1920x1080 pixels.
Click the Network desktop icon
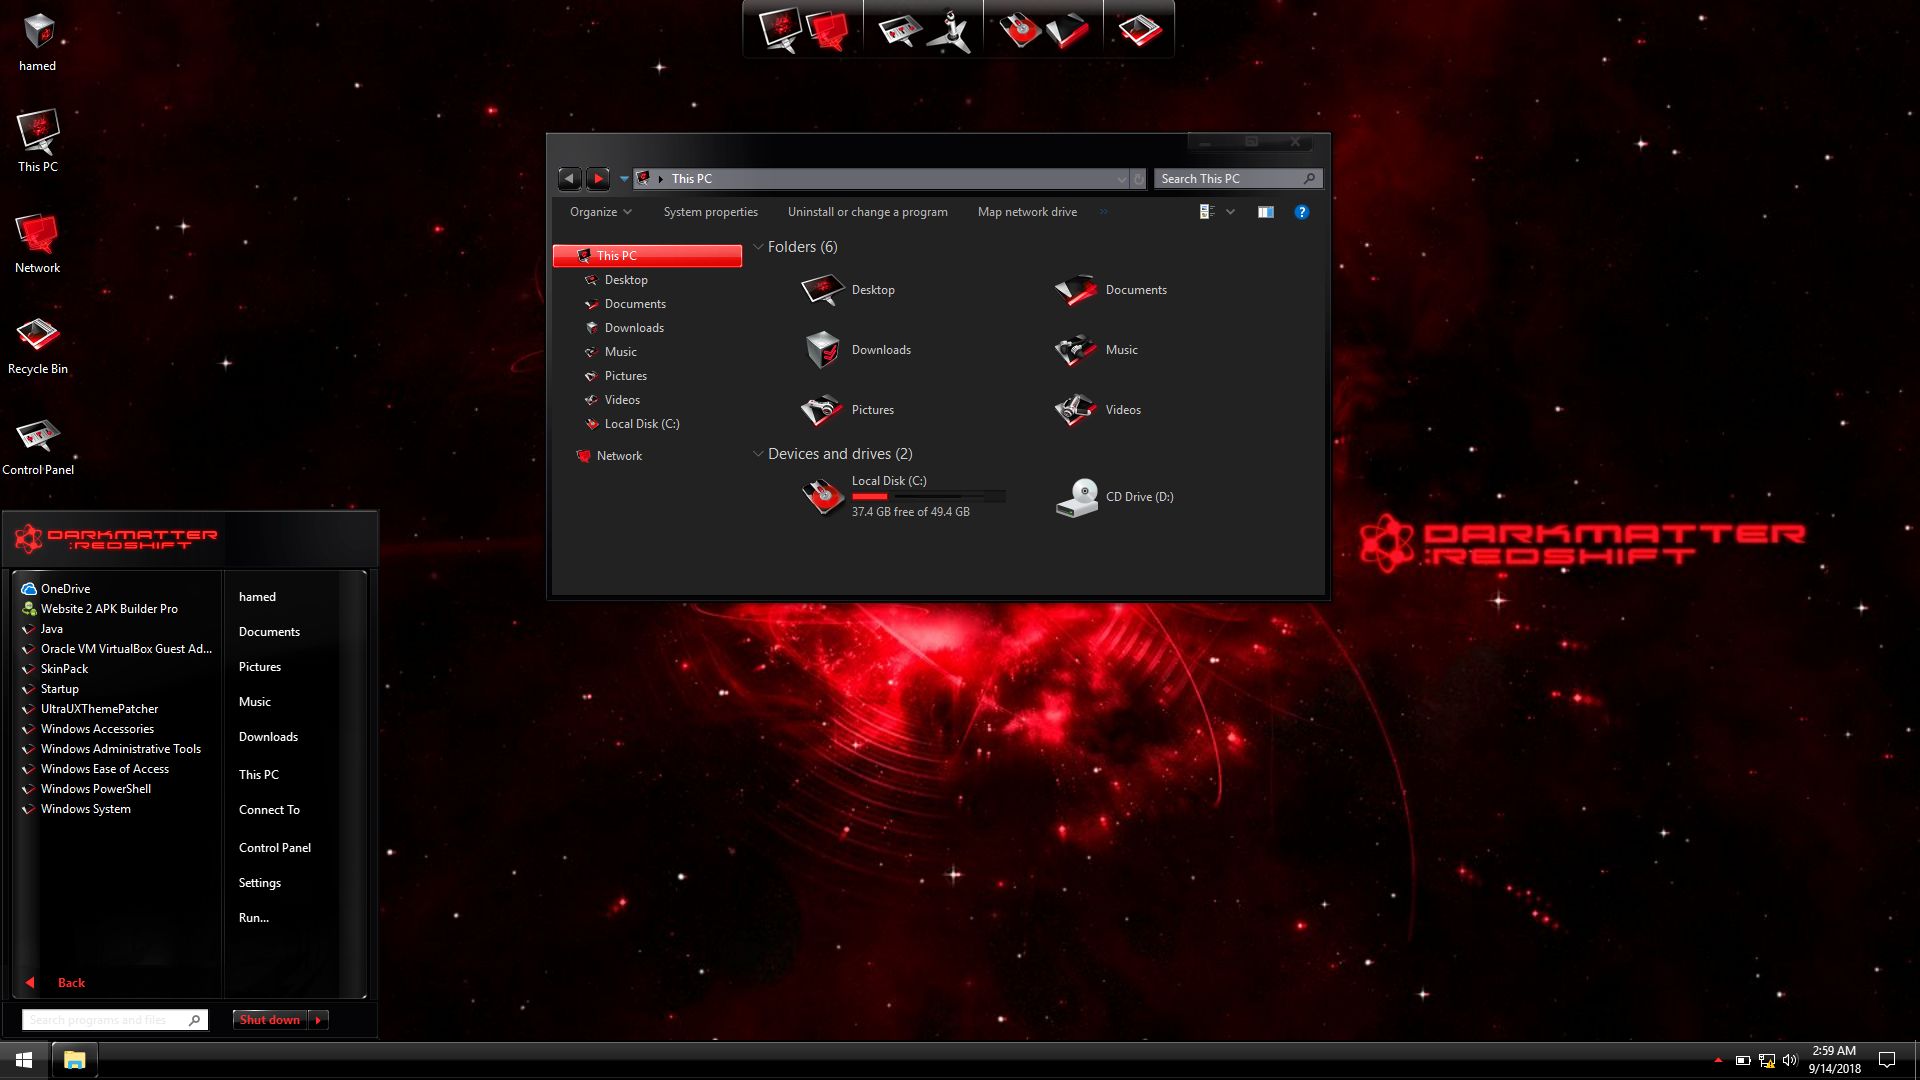pyautogui.click(x=37, y=237)
